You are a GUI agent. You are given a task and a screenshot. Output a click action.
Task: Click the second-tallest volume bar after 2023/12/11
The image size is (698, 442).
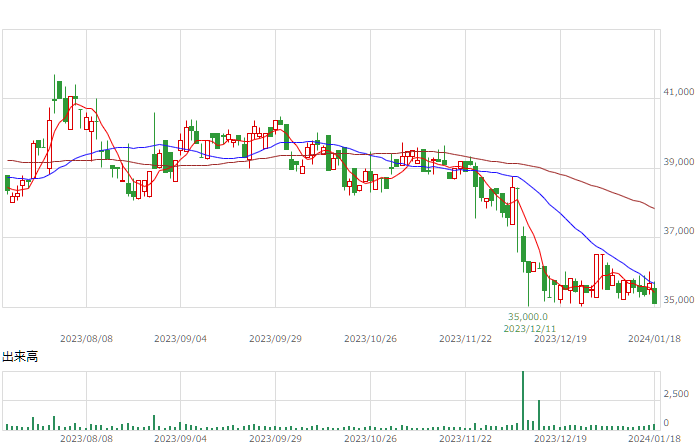pos(539,415)
